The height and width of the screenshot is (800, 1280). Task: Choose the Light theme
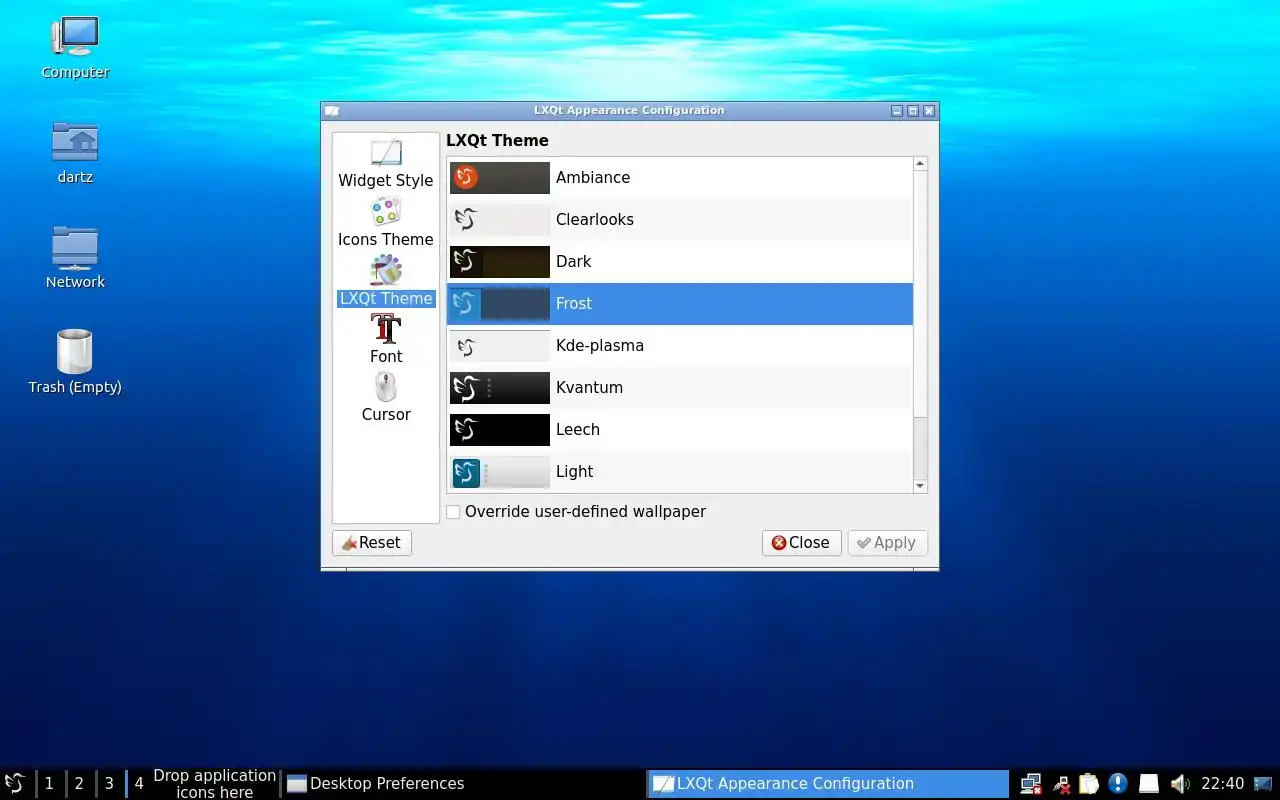pos(680,471)
